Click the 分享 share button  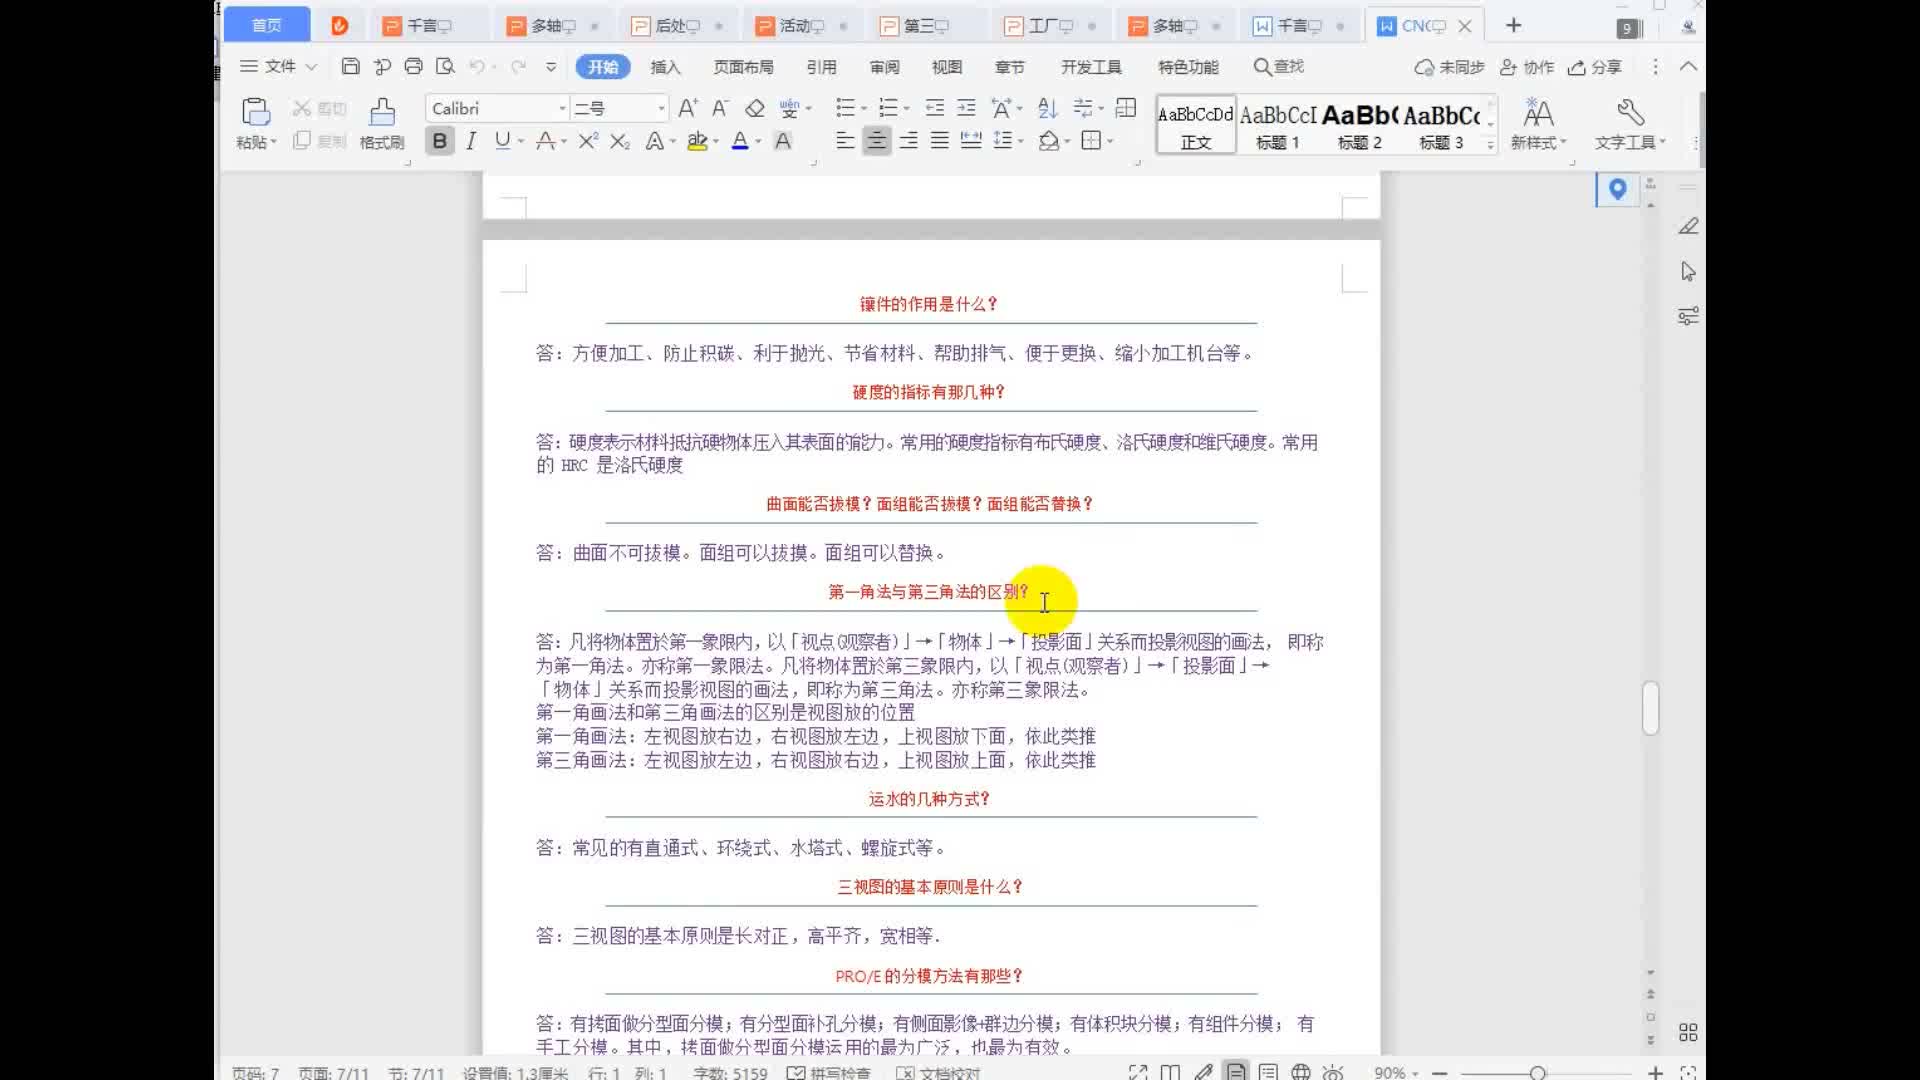point(1595,67)
